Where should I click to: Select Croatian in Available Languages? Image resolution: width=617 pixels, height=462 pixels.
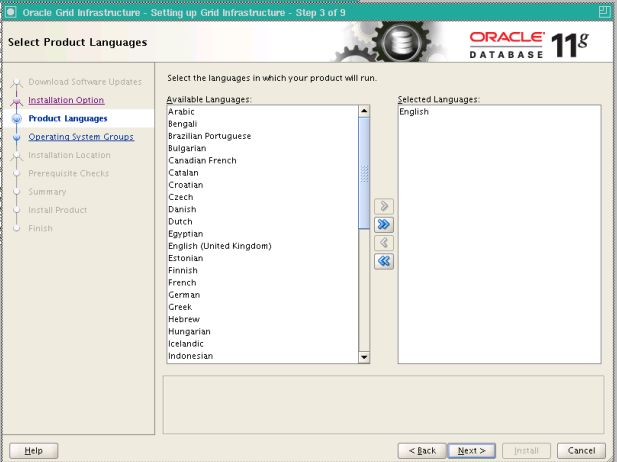point(262,185)
